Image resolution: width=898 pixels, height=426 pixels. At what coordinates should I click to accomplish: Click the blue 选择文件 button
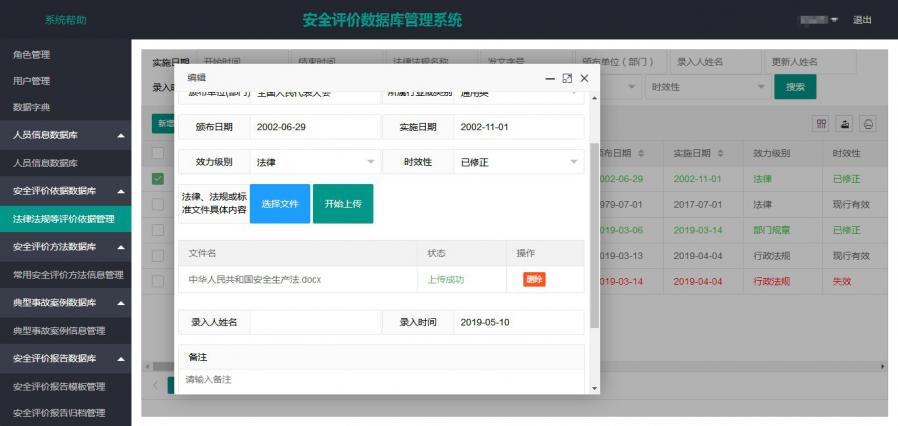tap(280, 203)
